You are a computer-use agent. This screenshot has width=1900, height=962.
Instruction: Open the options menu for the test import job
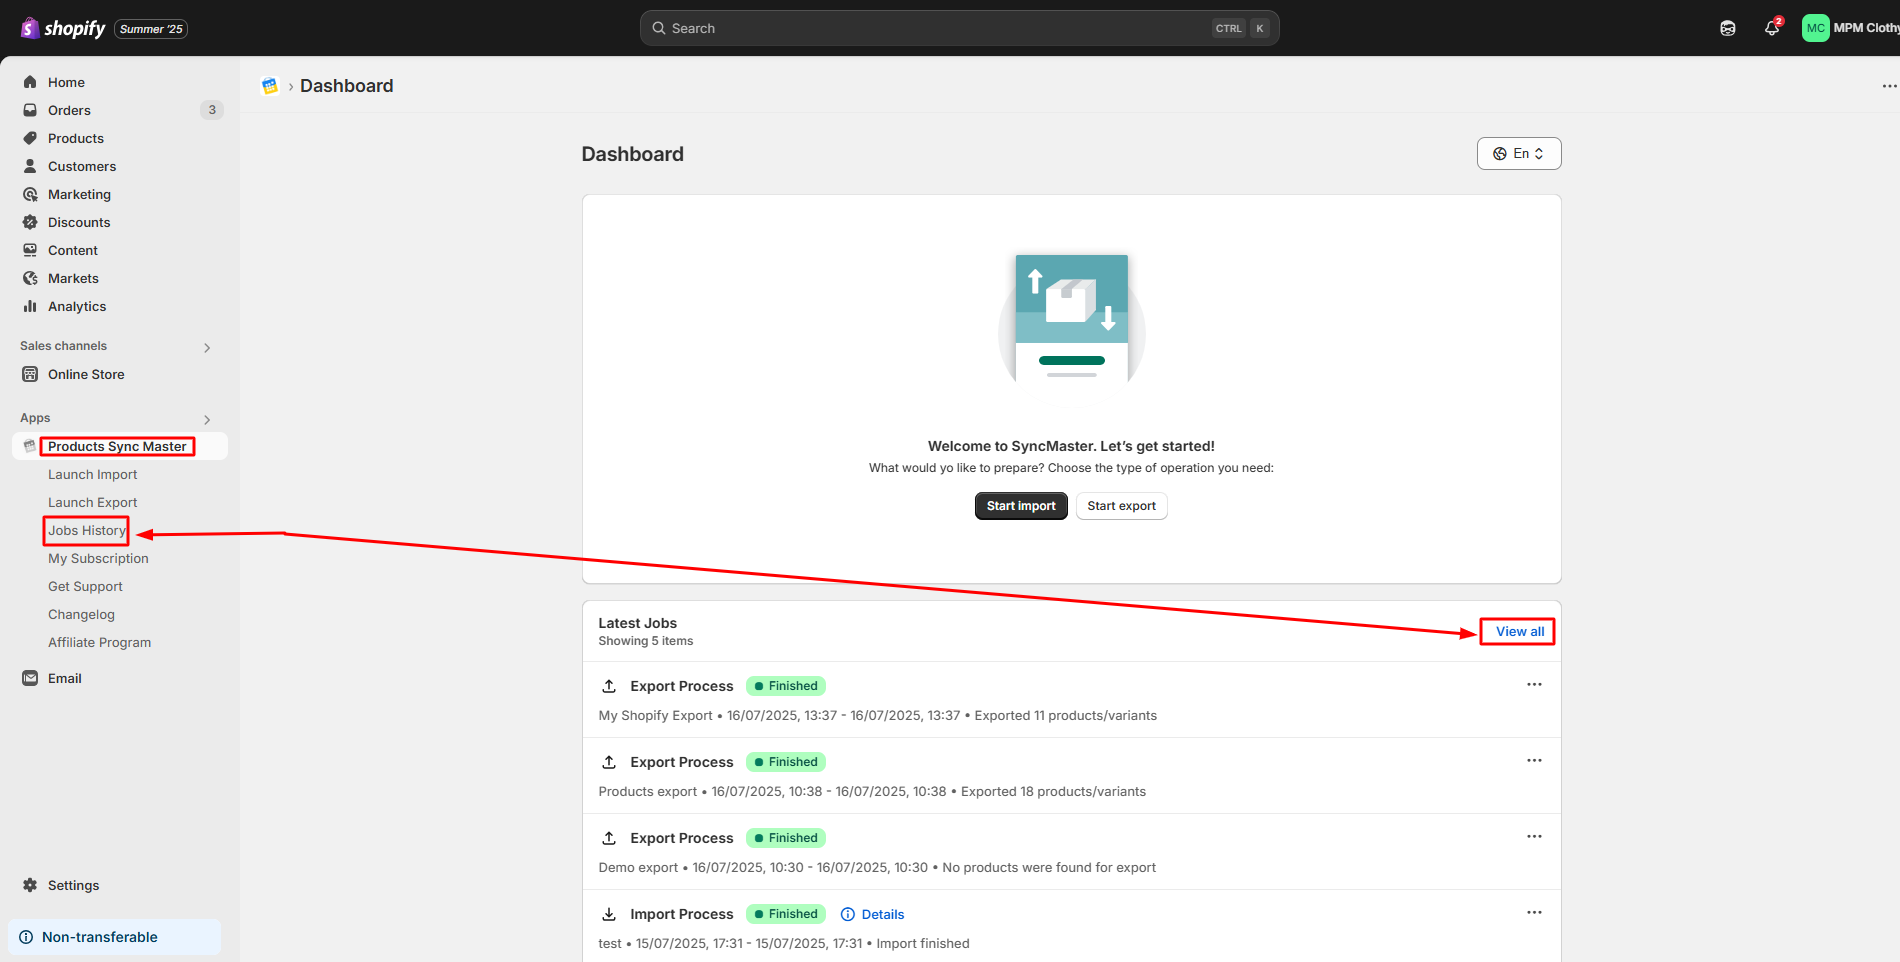point(1534,913)
